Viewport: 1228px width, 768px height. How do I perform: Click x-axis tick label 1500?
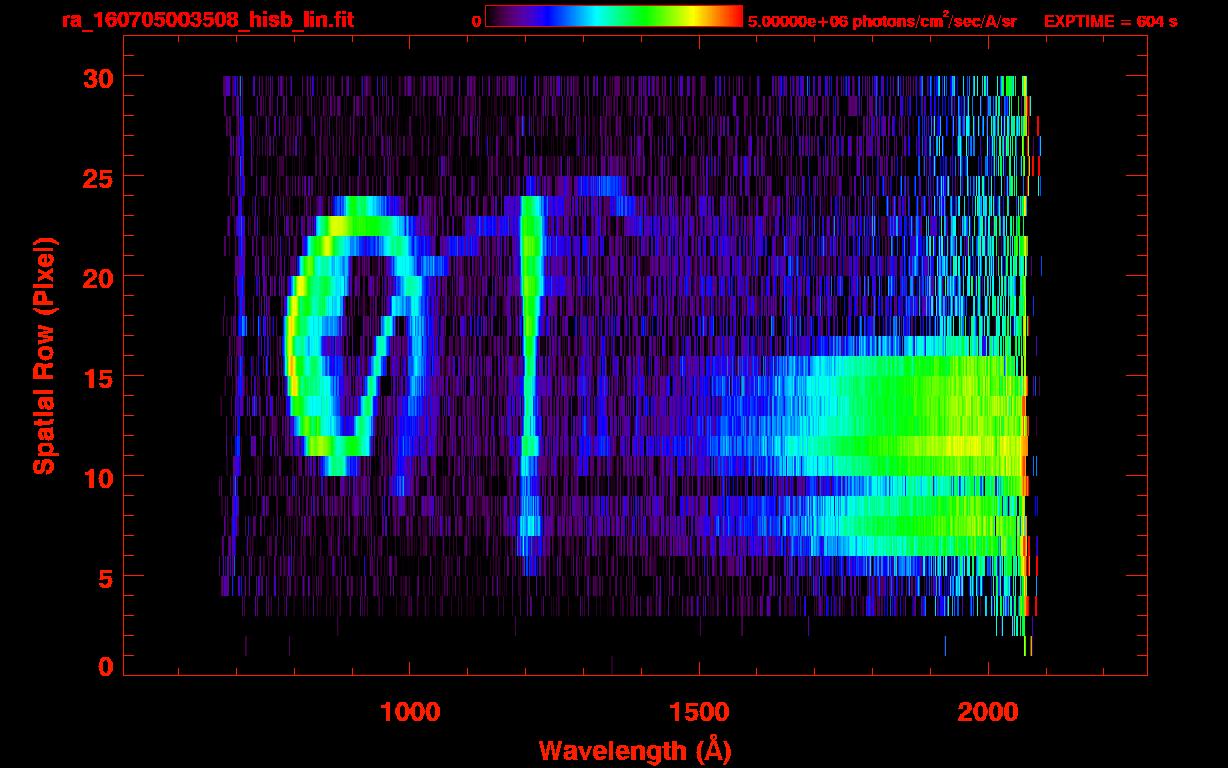click(x=699, y=712)
